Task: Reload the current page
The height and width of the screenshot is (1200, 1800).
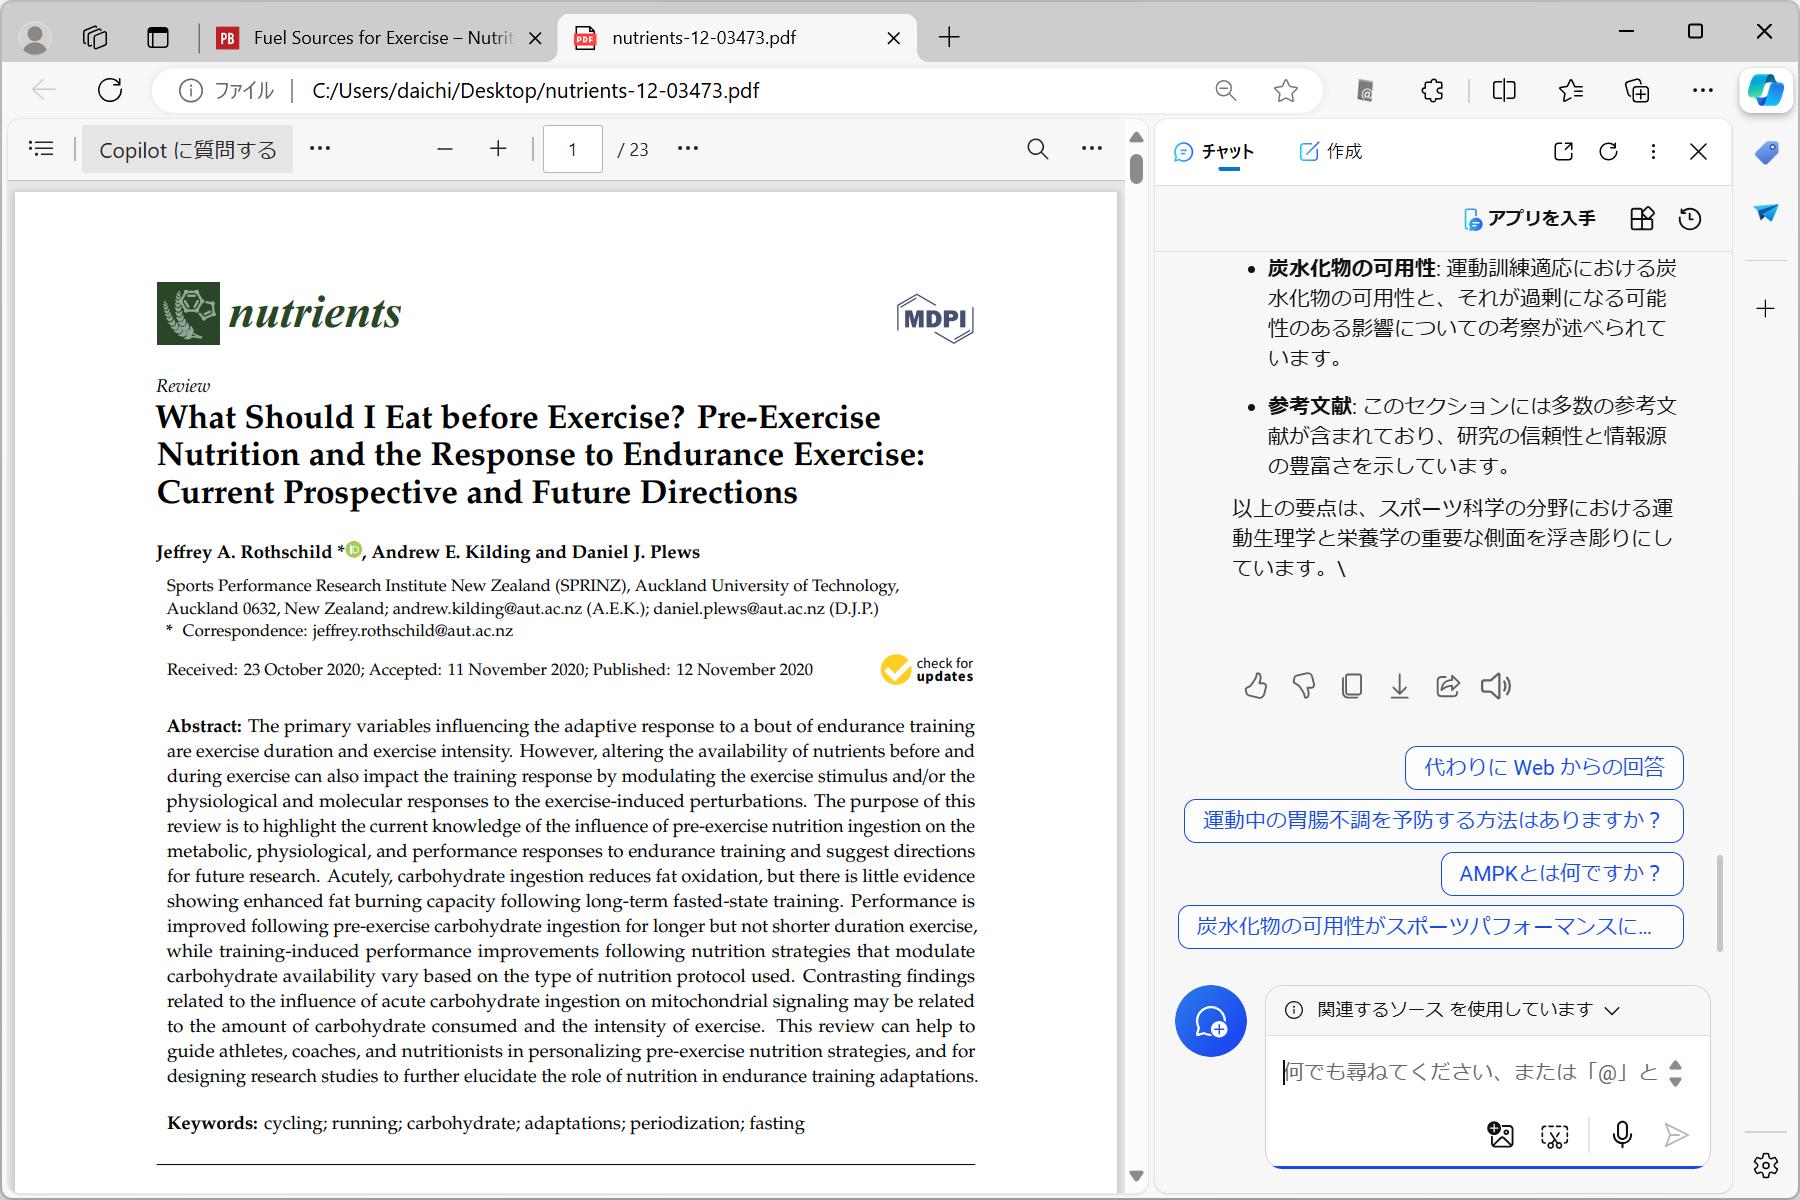Action: pos(110,90)
